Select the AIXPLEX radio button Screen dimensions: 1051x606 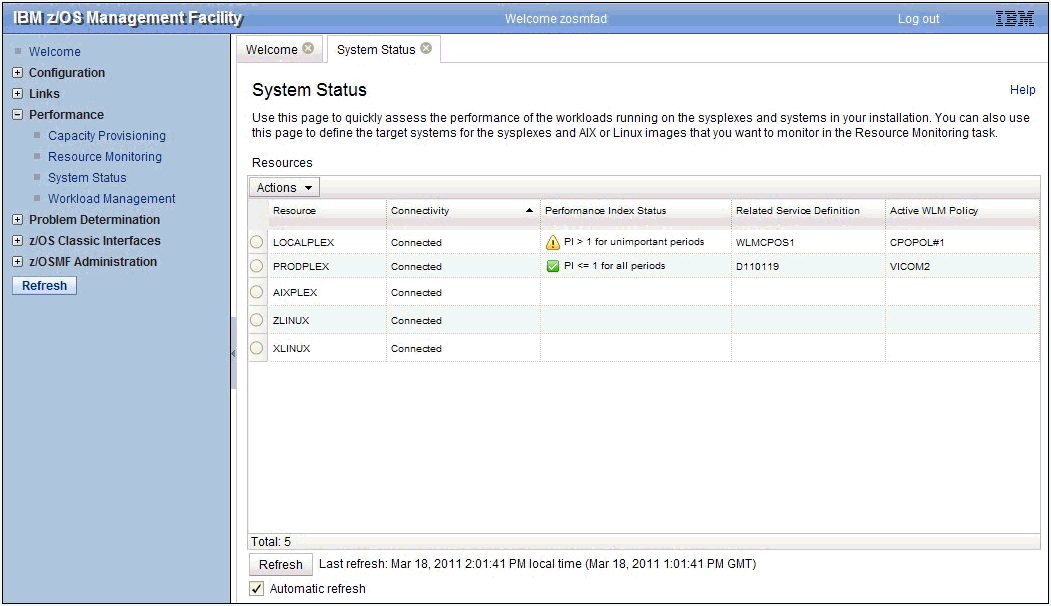[x=257, y=291]
